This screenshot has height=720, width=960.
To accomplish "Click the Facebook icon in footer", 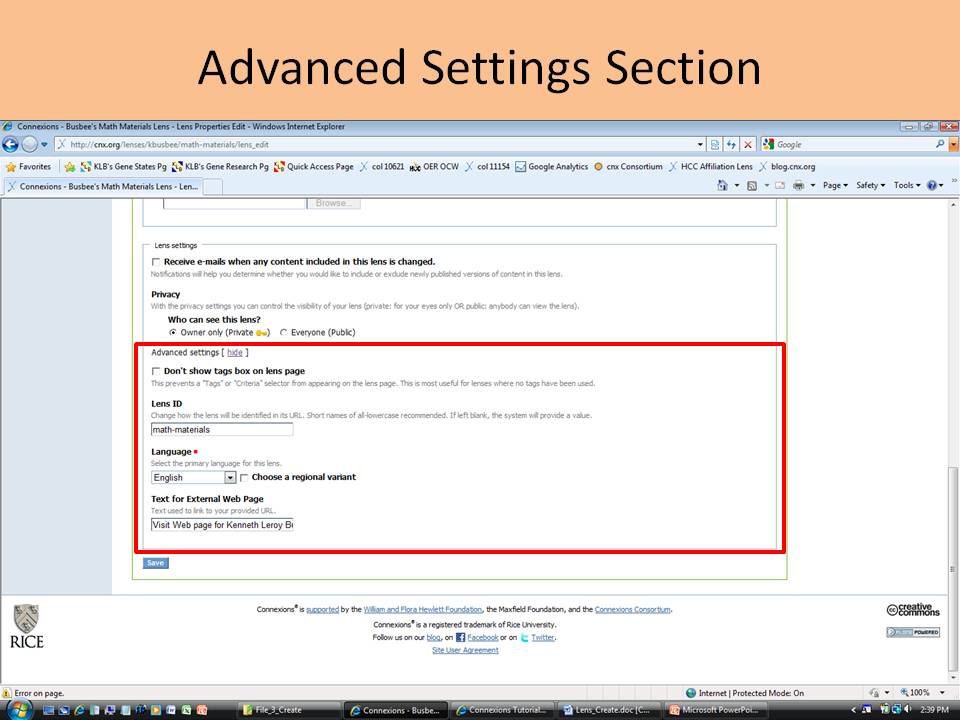I will pos(461,637).
